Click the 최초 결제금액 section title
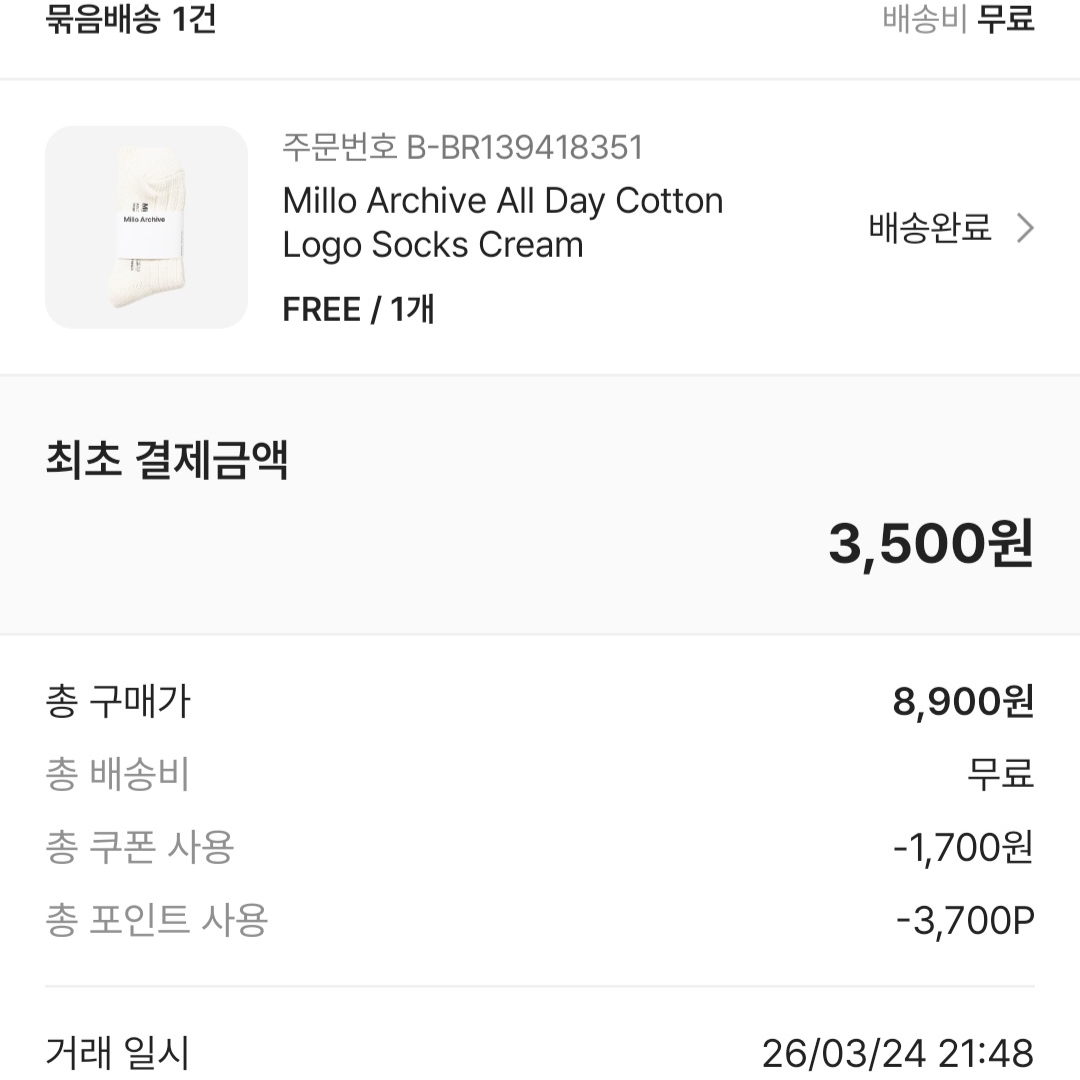This screenshot has width=1080, height=1080. click(168, 460)
